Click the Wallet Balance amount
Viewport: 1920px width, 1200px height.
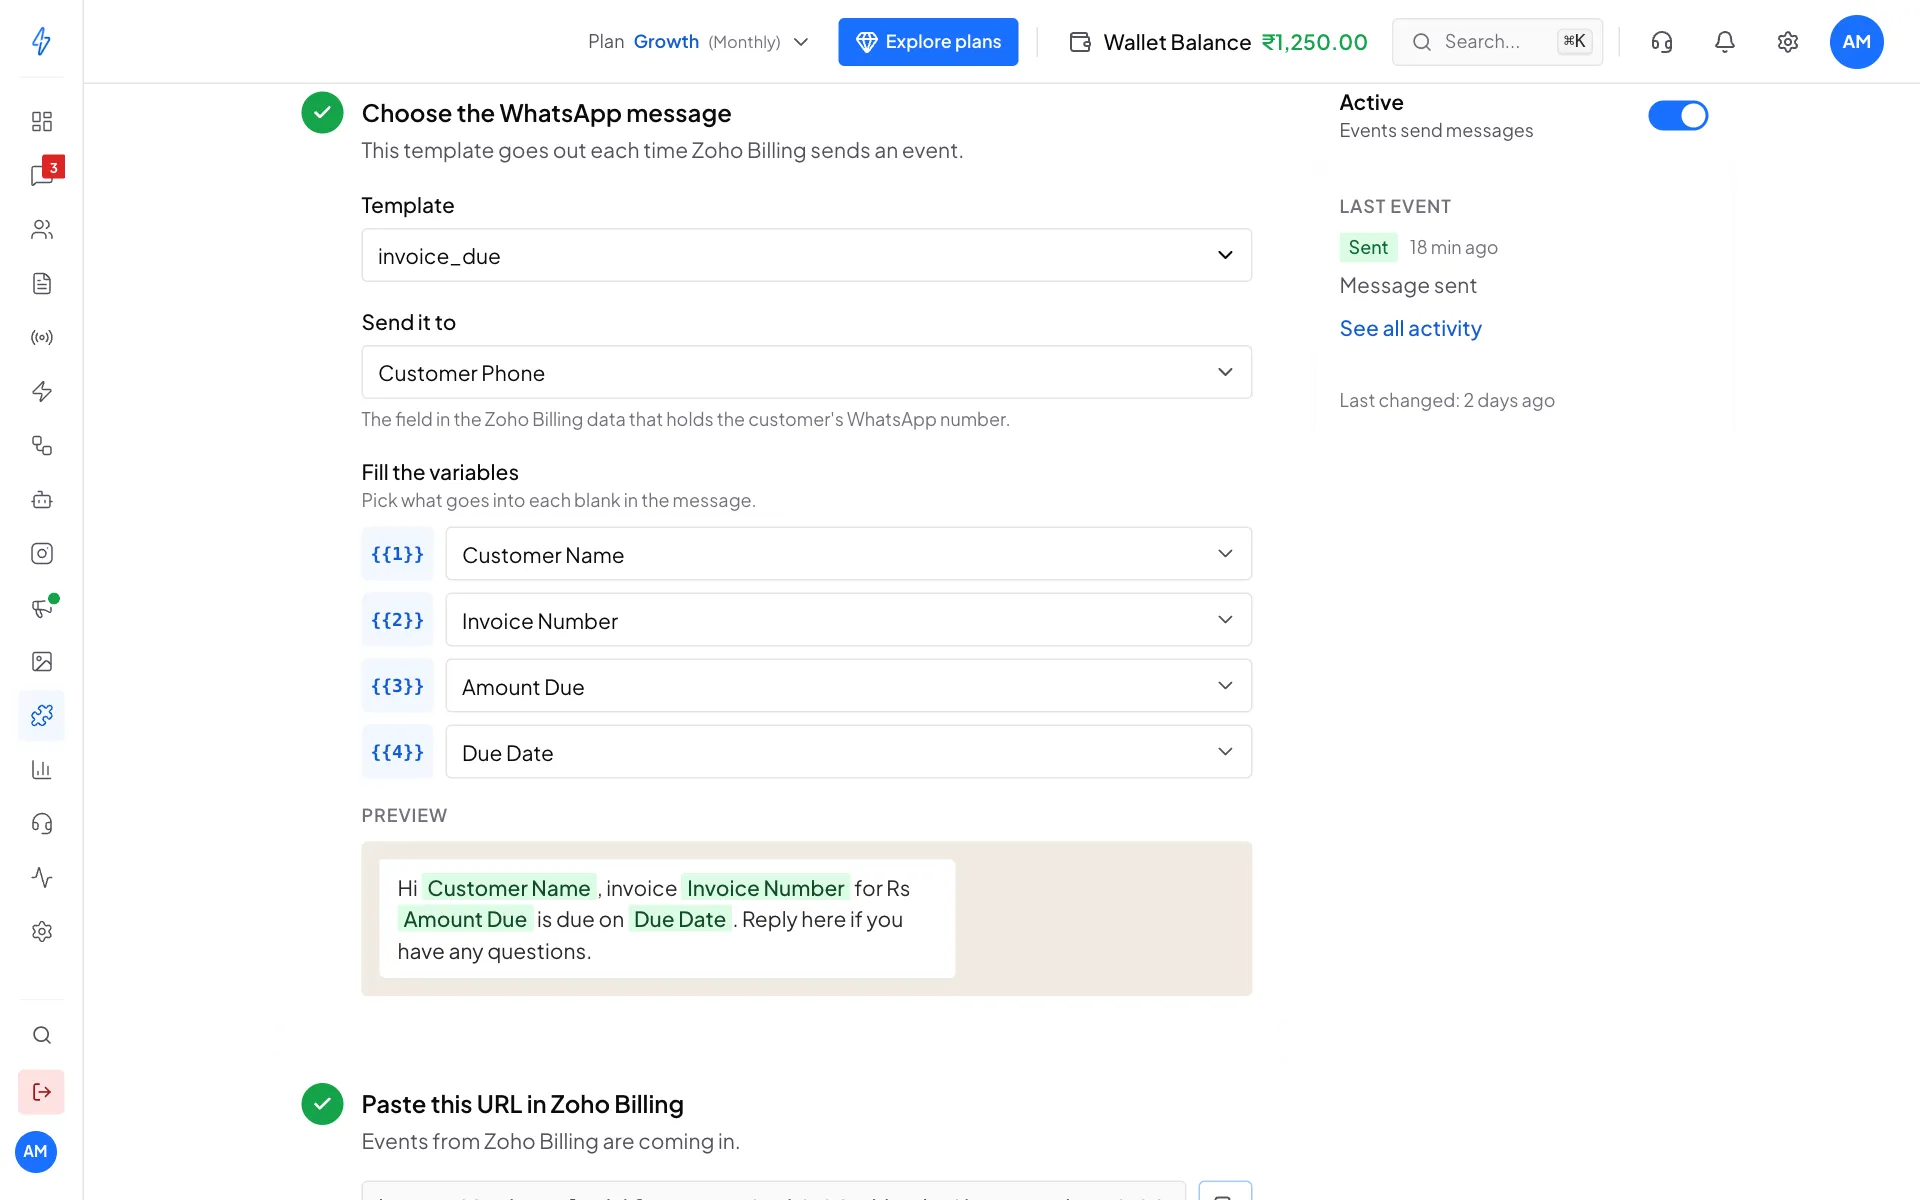click(1314, 42)
